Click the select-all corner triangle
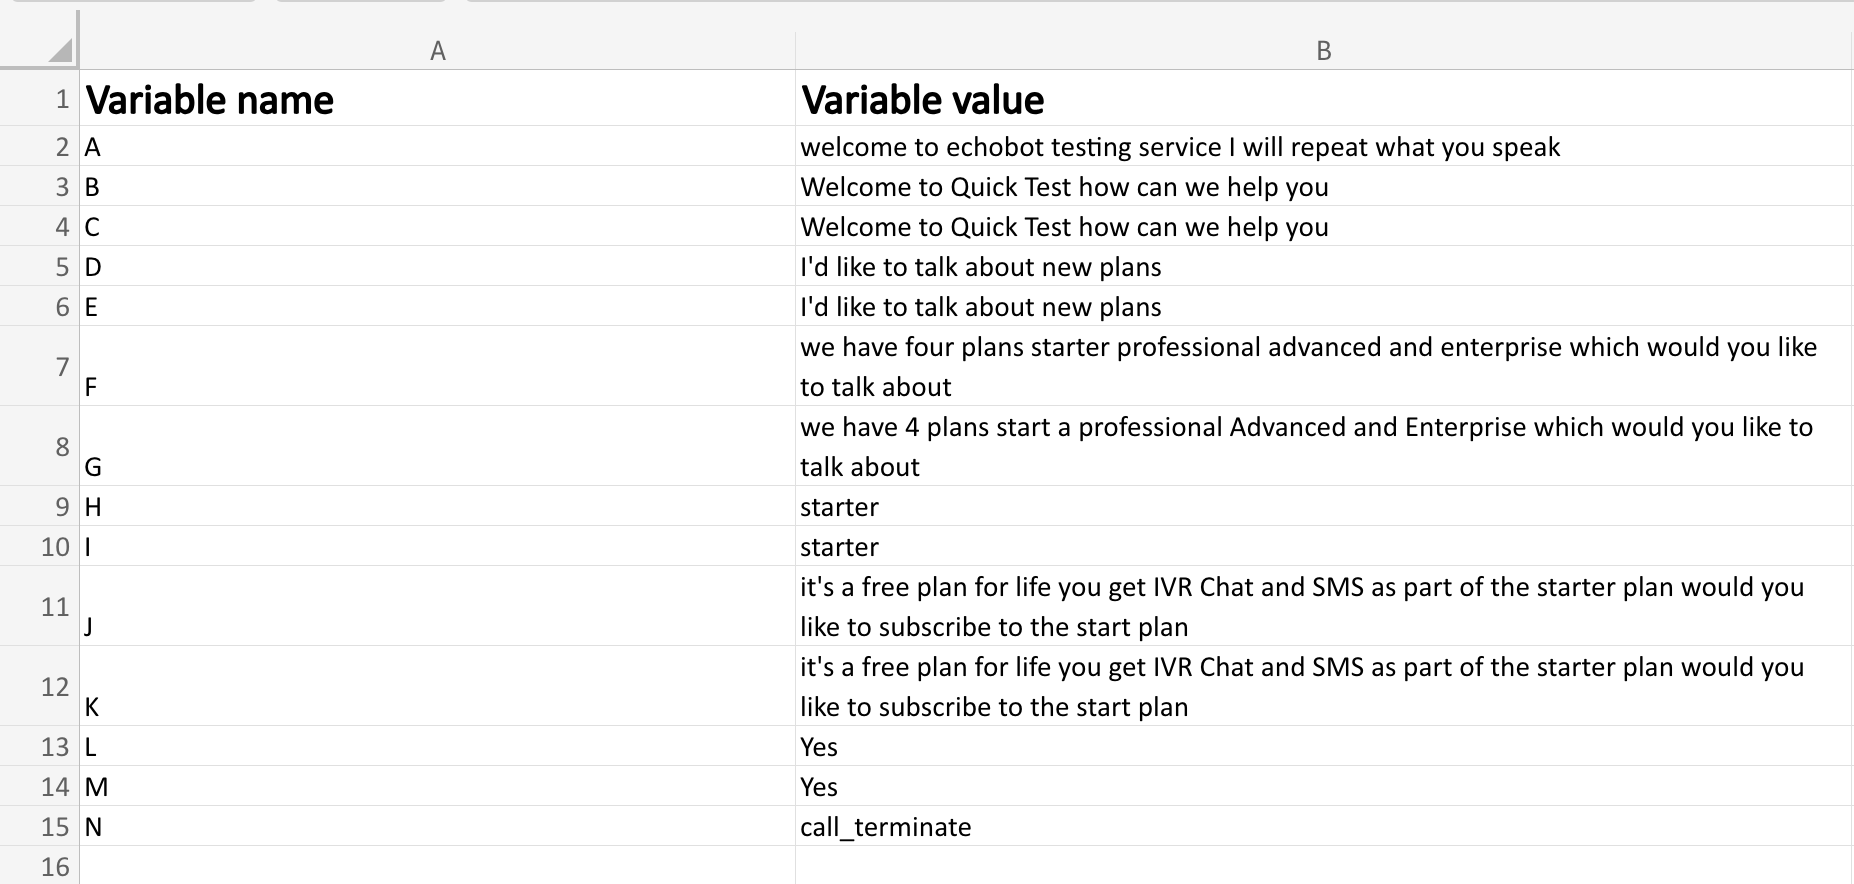The width and height of the screenshot is (1854, 884). pos(58,50)
